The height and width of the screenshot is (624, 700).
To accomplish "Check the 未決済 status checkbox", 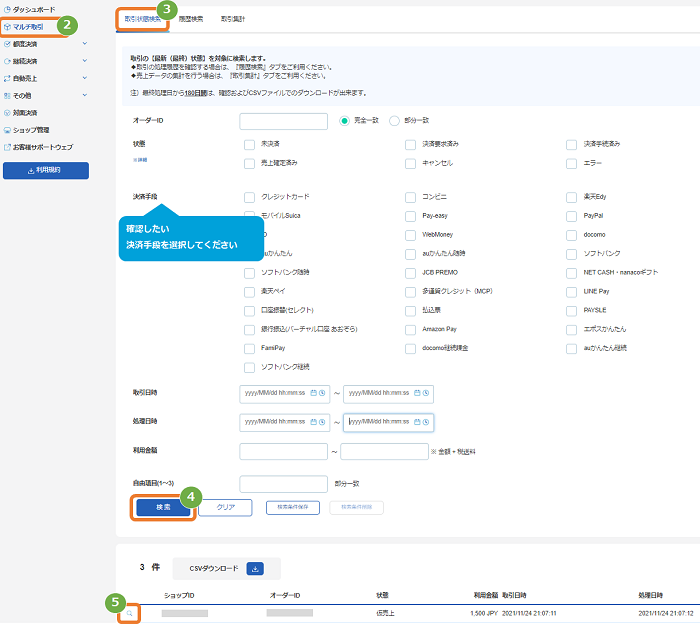I will coord(250,145).
